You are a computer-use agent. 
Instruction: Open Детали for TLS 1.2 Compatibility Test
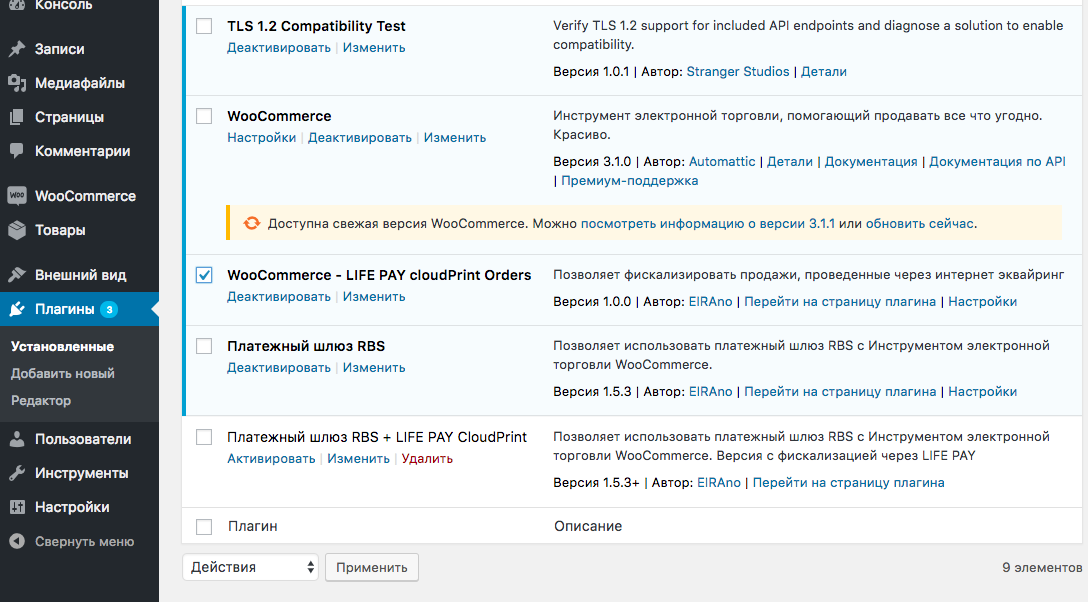tap(824, 71)
